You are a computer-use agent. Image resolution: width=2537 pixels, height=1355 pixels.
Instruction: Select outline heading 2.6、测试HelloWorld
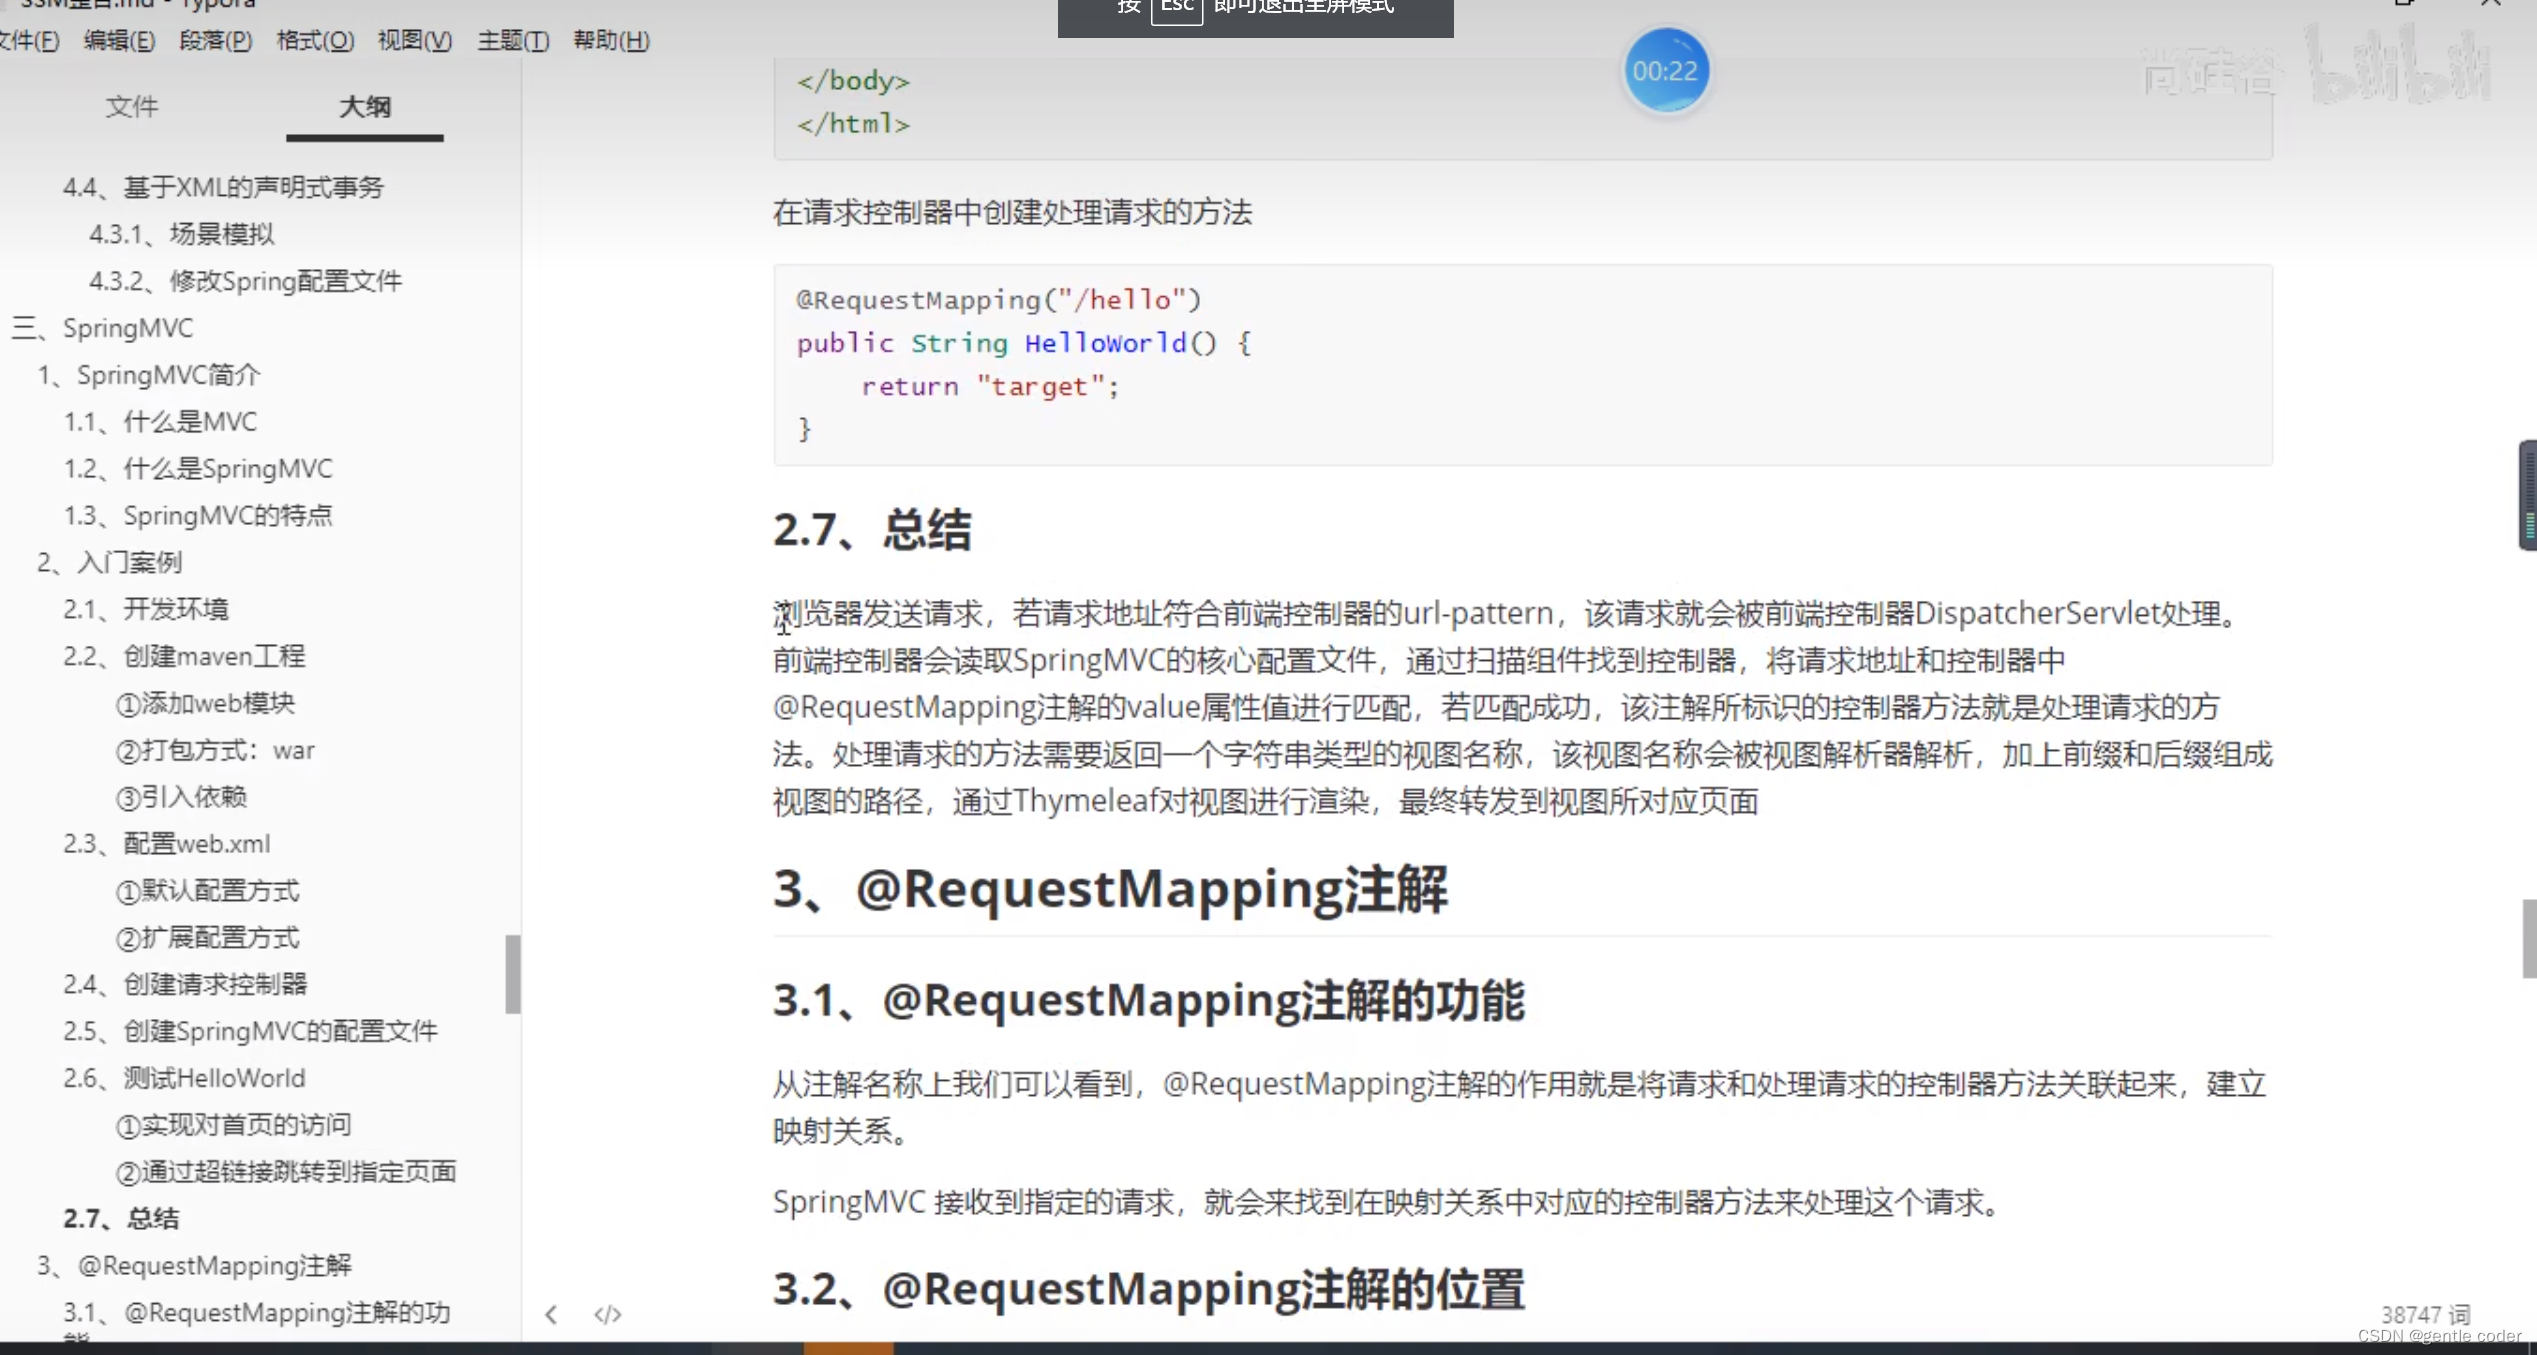pos(183,1077)
